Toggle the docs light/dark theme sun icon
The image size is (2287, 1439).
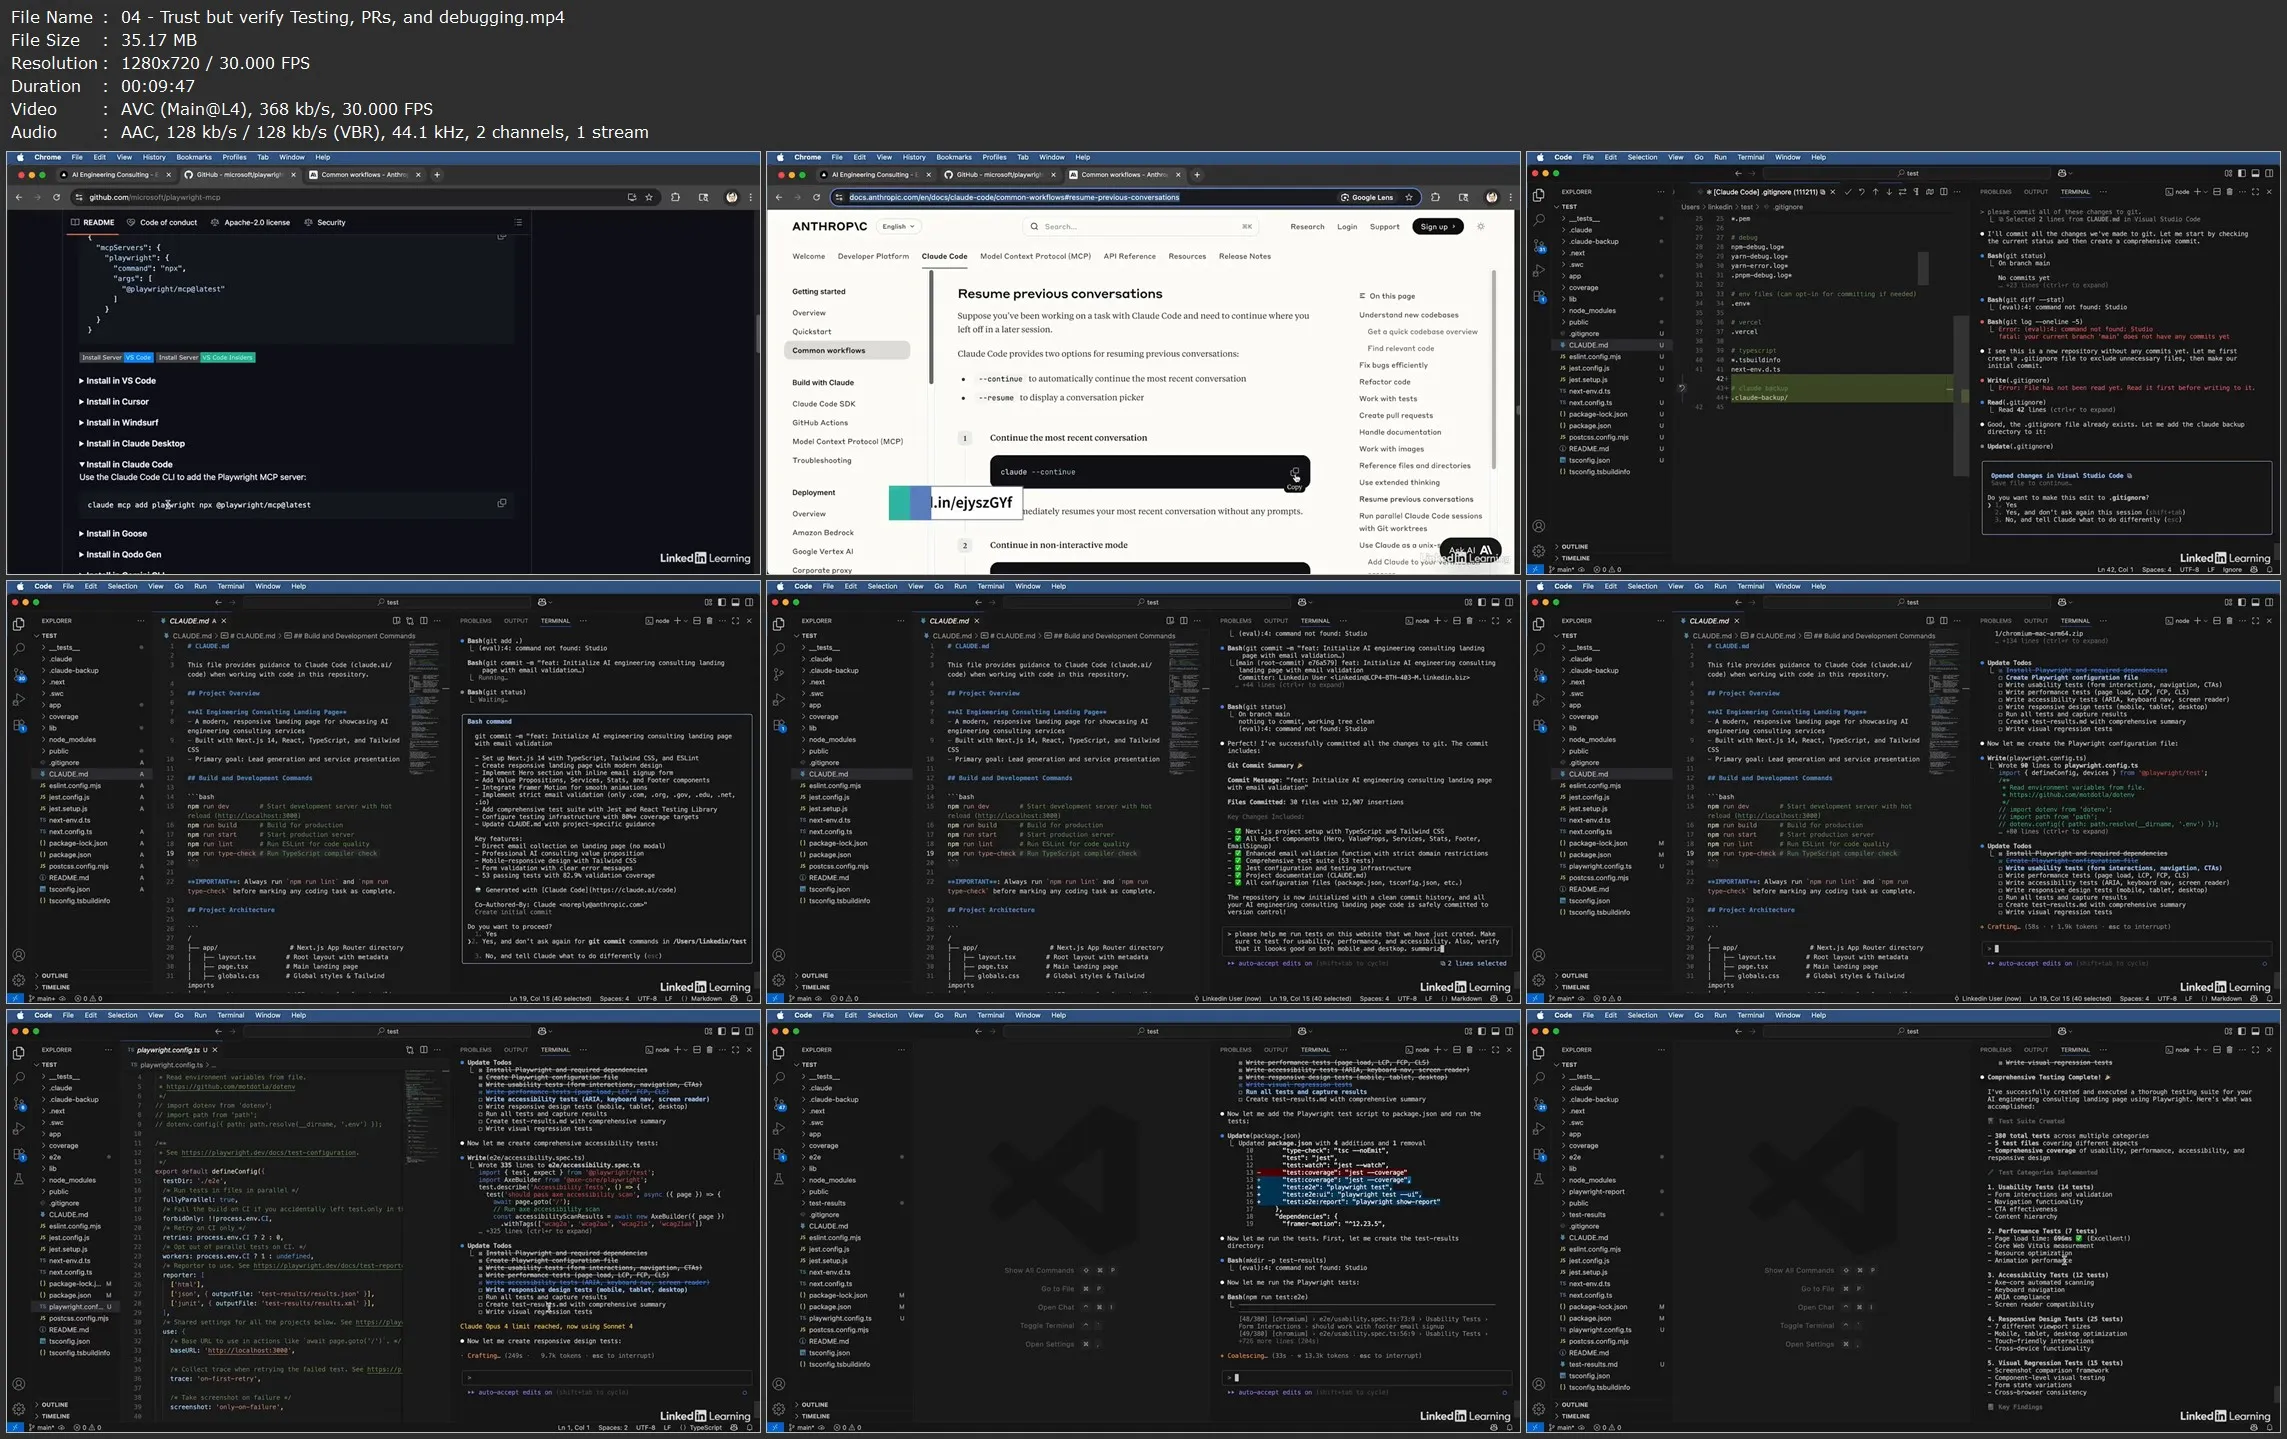click(x=1481, y=226)
